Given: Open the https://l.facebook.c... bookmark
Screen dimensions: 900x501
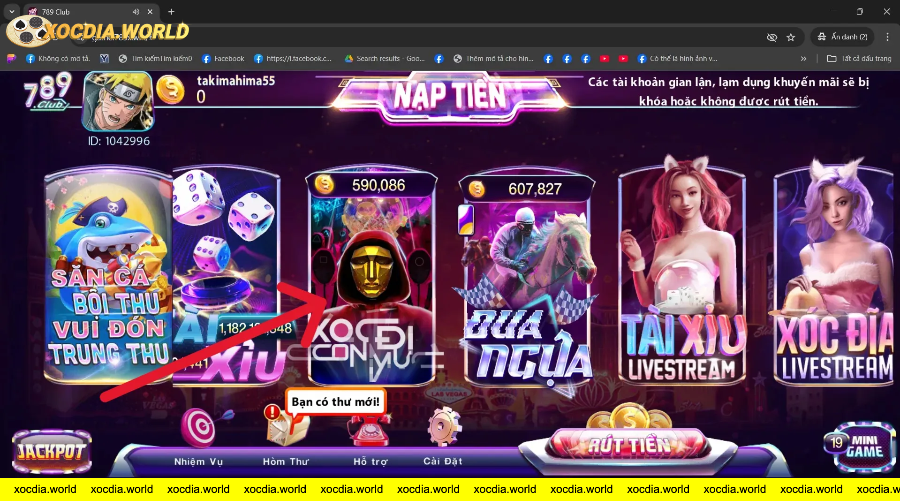Looking at the screenshot, I should click(293, 58).
